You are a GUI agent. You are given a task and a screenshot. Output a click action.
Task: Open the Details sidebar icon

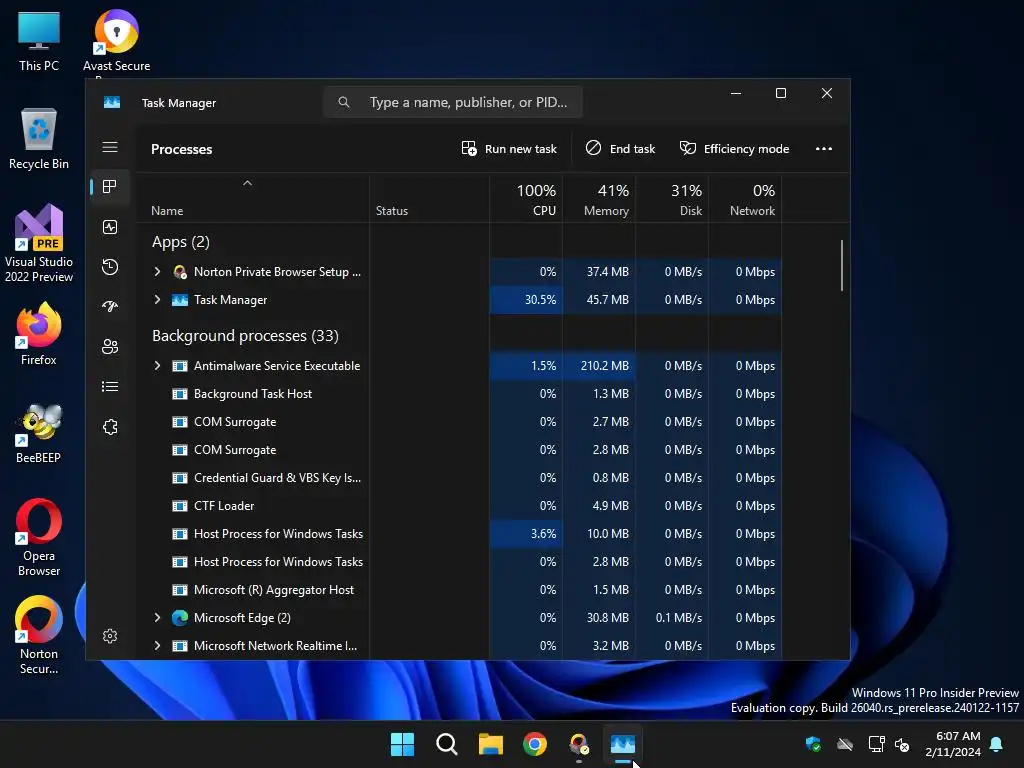[110, 387]
